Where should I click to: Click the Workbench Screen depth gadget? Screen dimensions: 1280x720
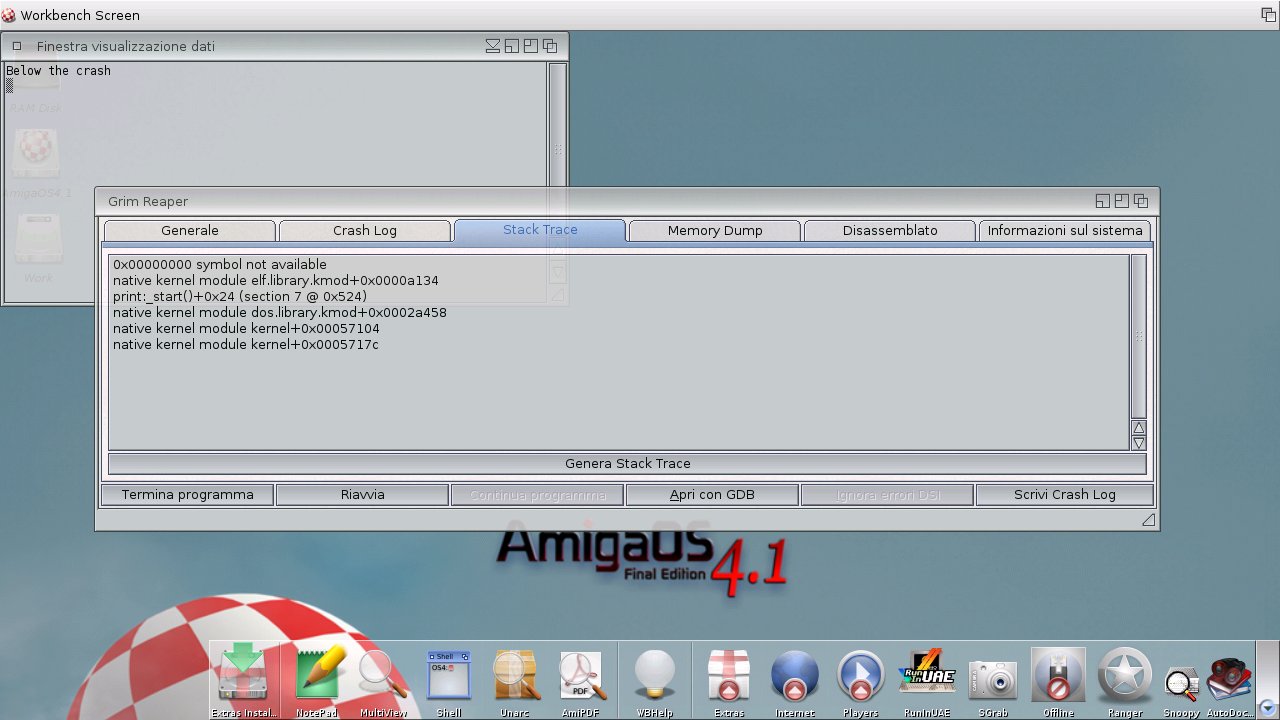tap(1268, 15)
